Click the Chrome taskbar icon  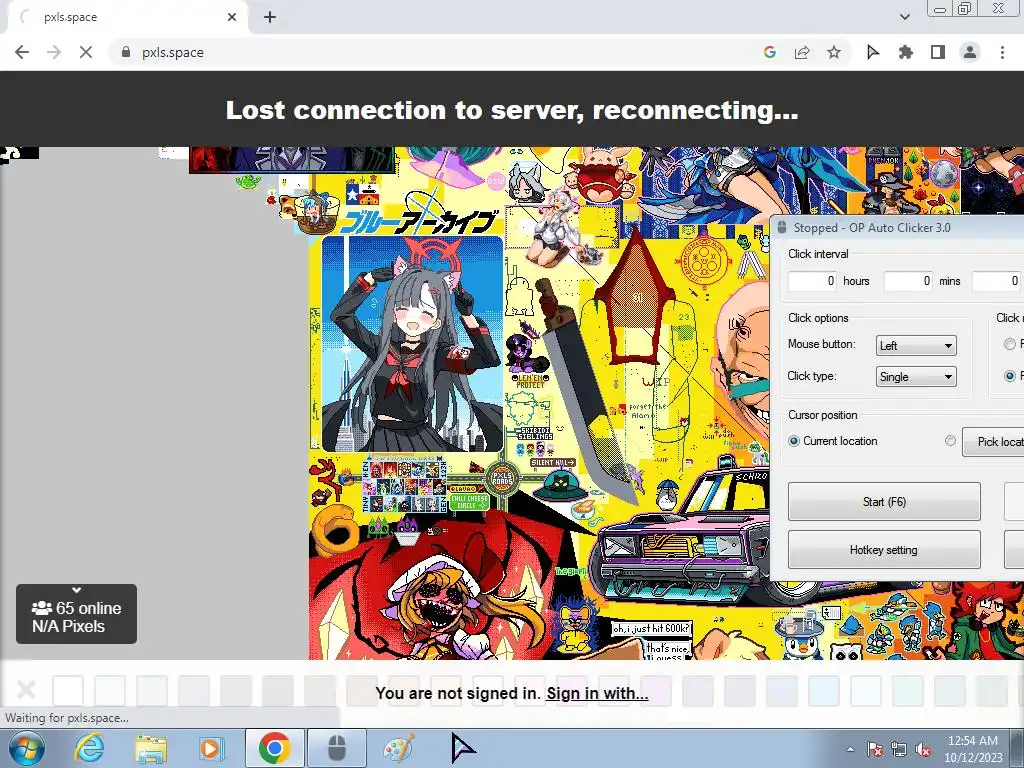(x=274, y=748)
